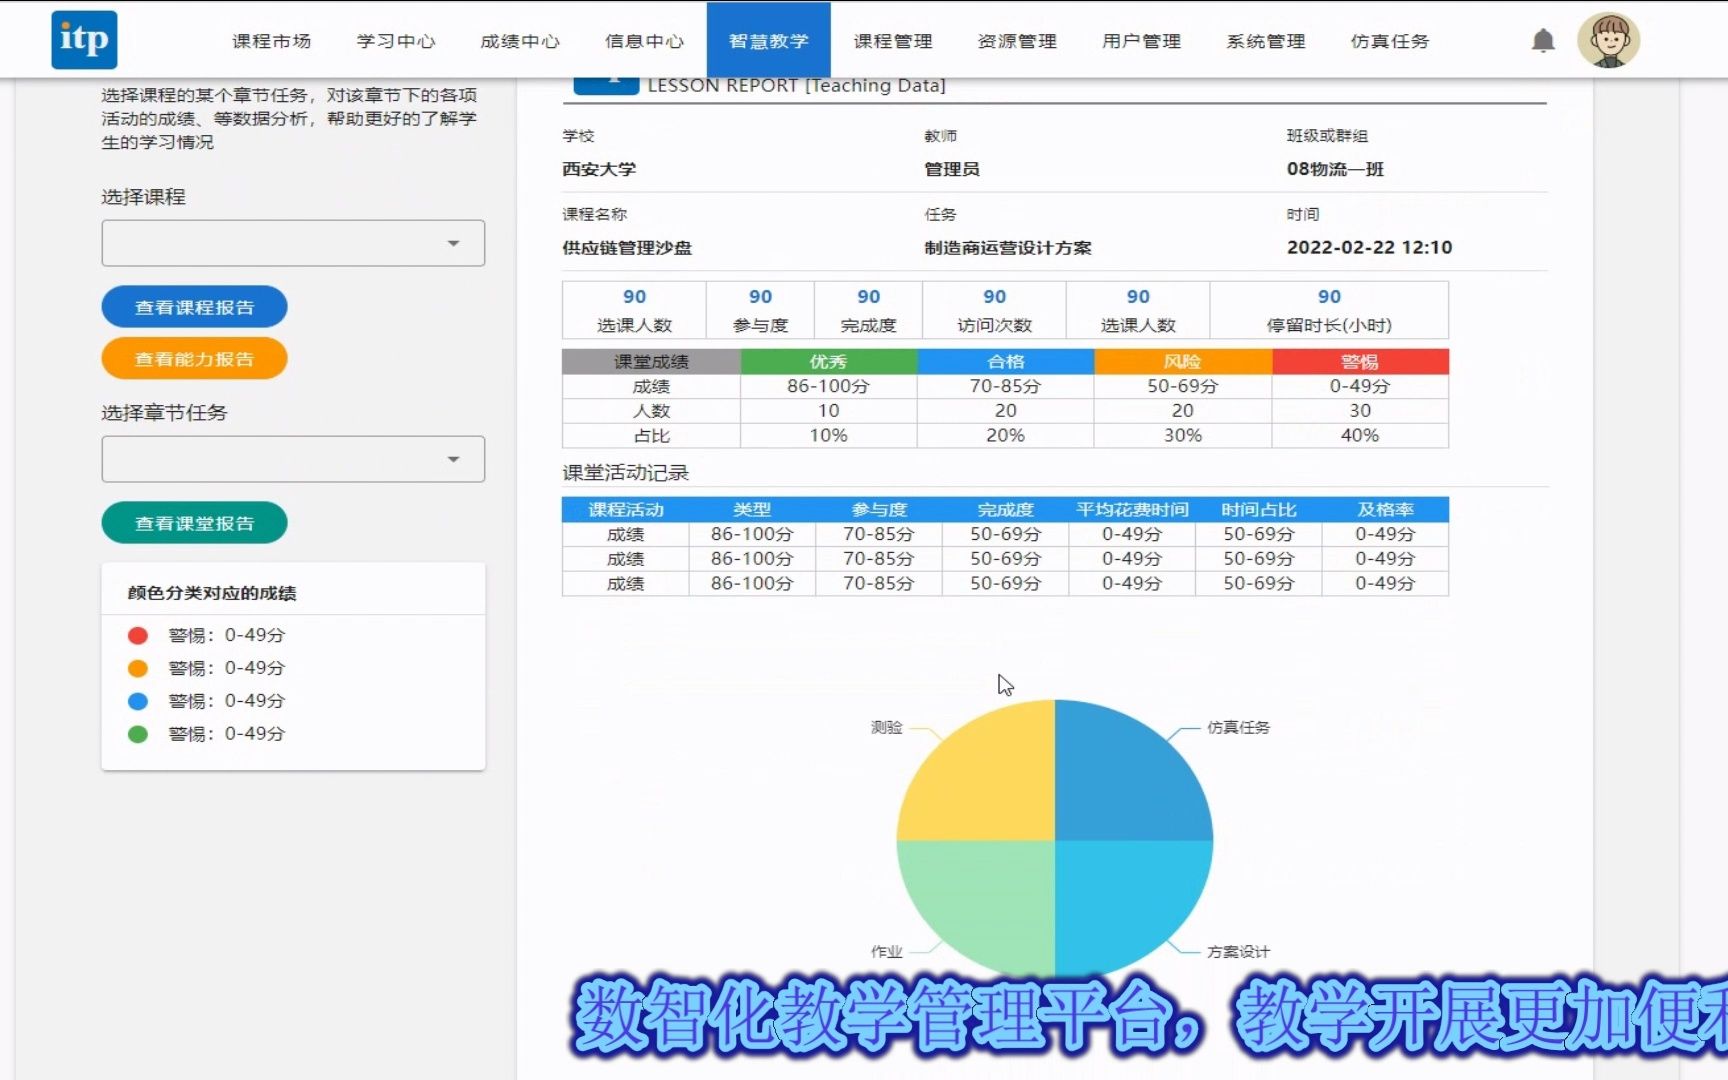Screen dimensions: 1728x1080
Task: Click the 供应链管理沙盘 course name
Action: point(627,248)
